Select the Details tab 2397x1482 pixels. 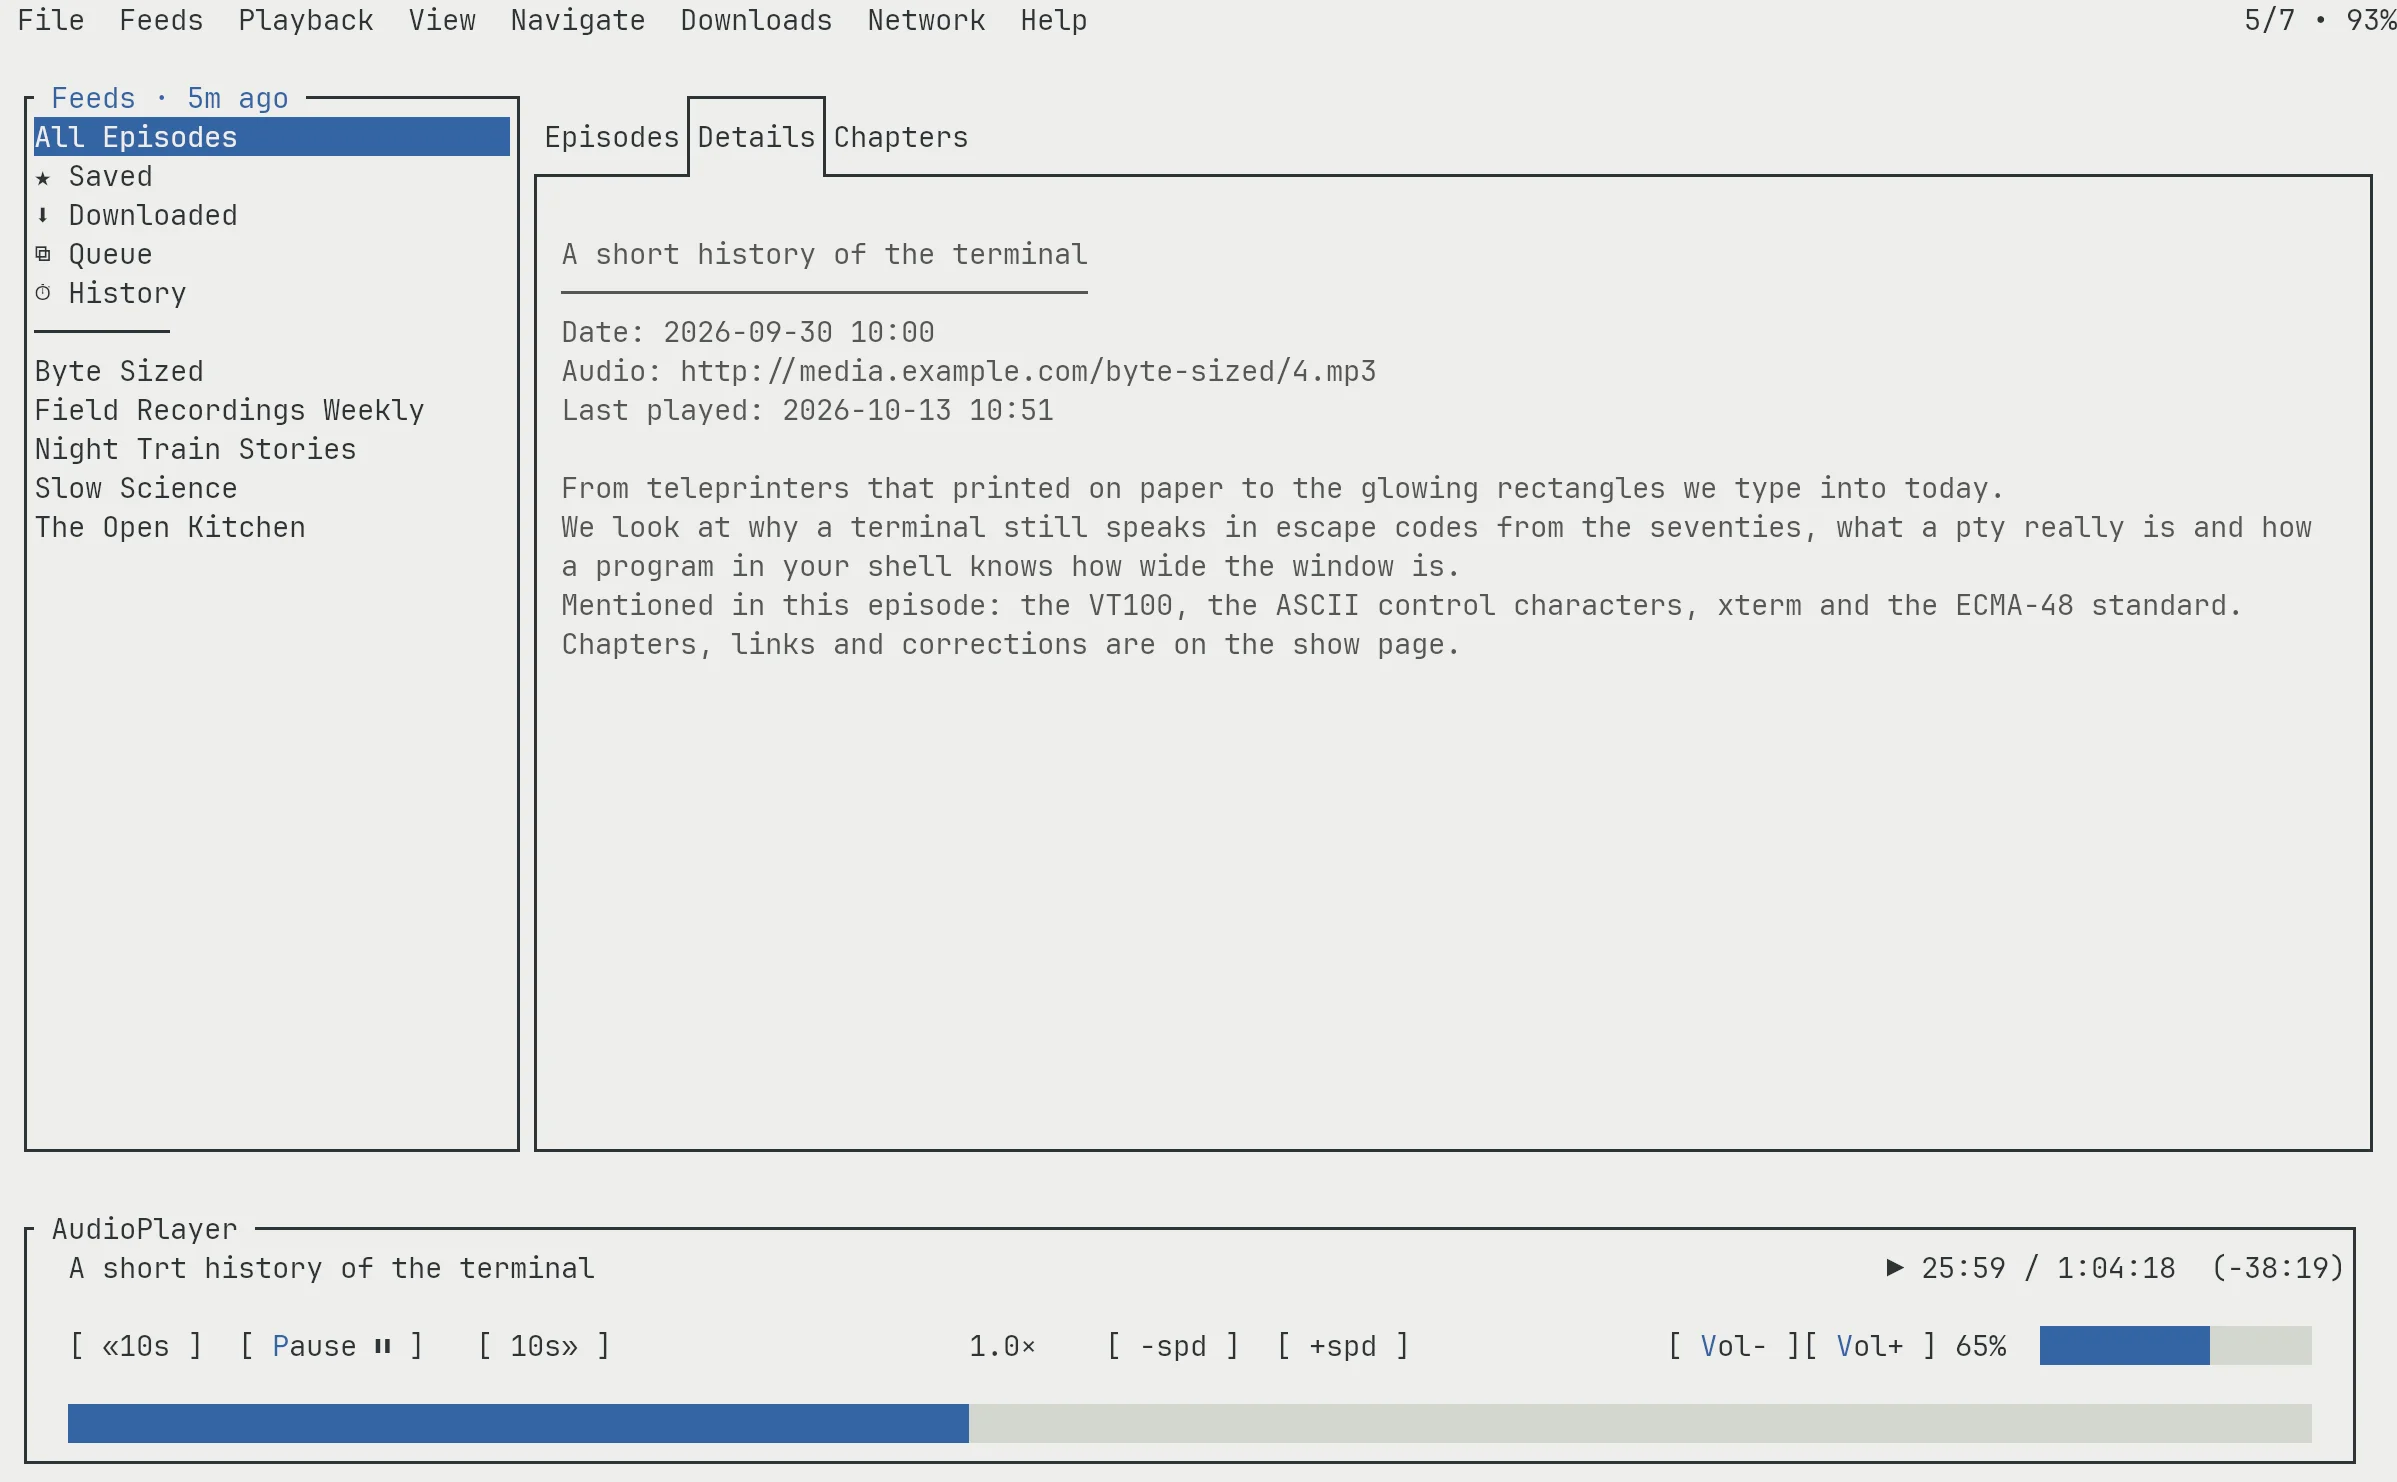(756, 137)
